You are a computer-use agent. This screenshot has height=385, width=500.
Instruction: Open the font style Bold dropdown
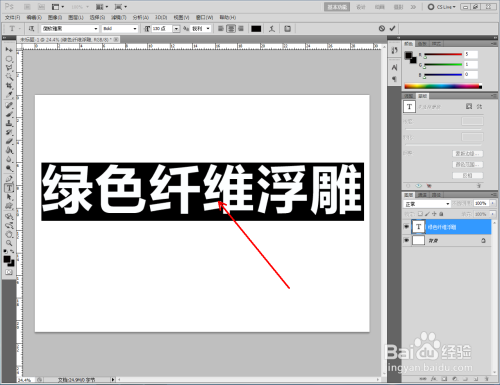coord(135,29)
